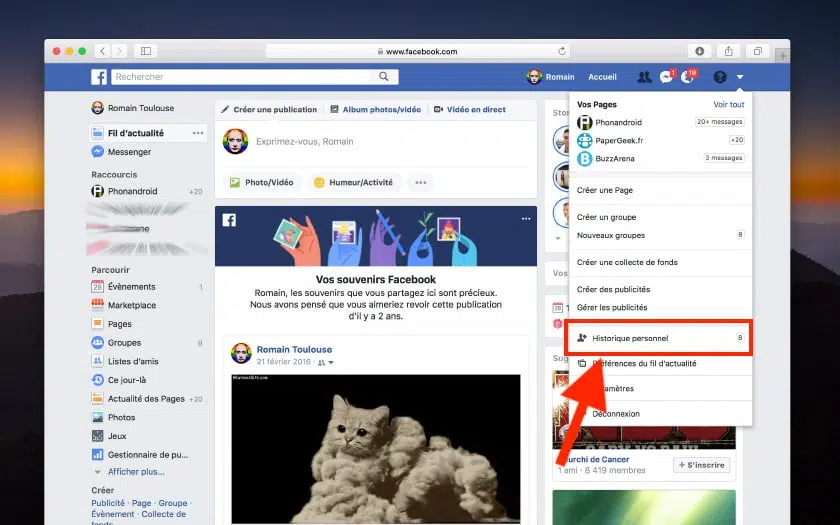Open the notifications bell icon
The image size is (840, 525).
coord(687,77)
